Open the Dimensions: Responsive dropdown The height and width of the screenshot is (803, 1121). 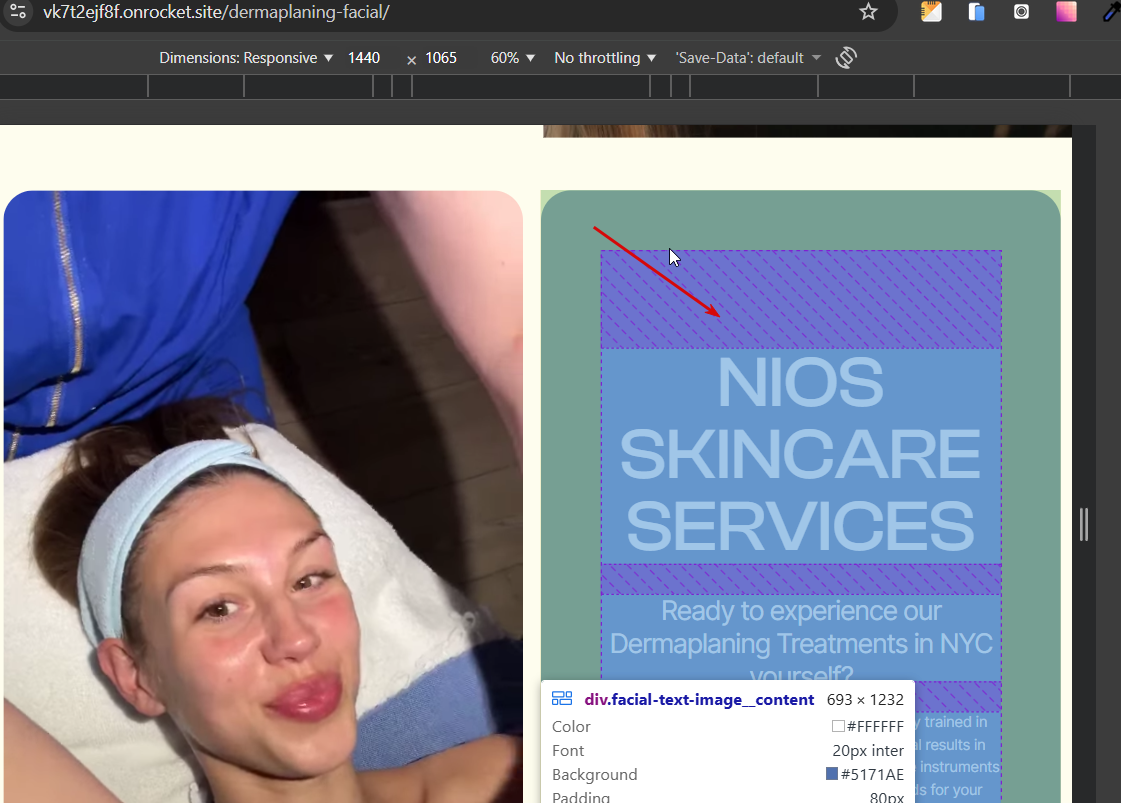pyautogui.click(x=246, y=58)
